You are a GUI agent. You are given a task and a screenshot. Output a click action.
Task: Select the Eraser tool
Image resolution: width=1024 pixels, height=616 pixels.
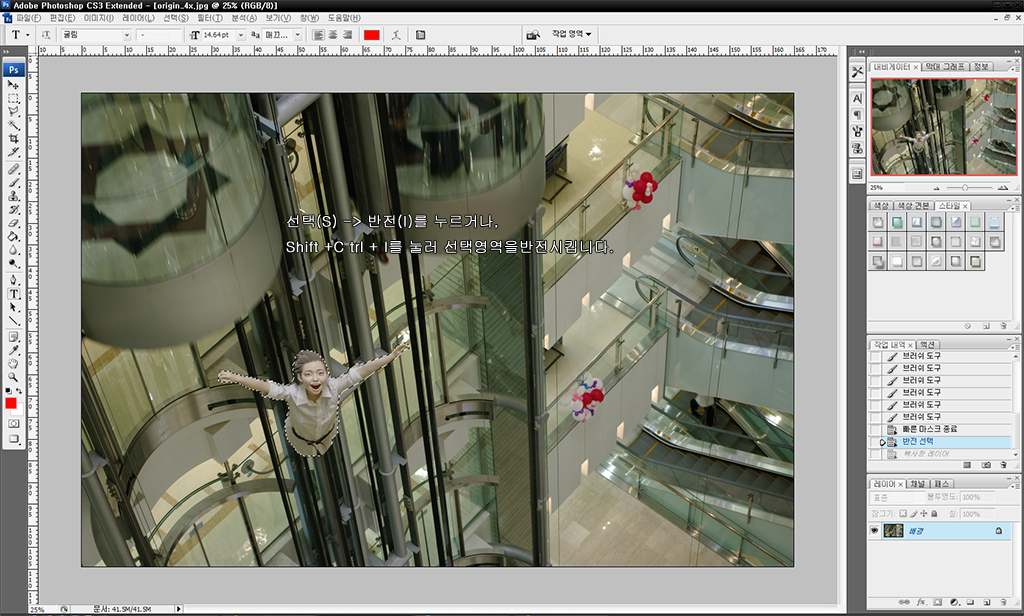(x=13, y=223)
